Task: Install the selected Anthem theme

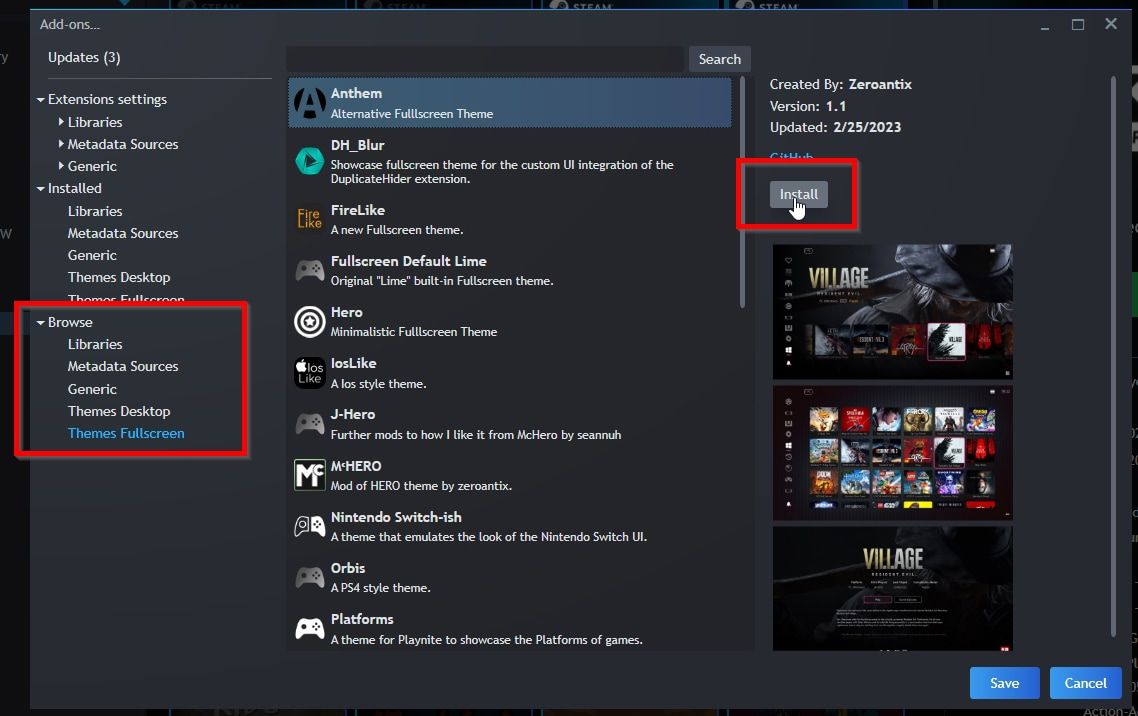Action: (797, 195)
